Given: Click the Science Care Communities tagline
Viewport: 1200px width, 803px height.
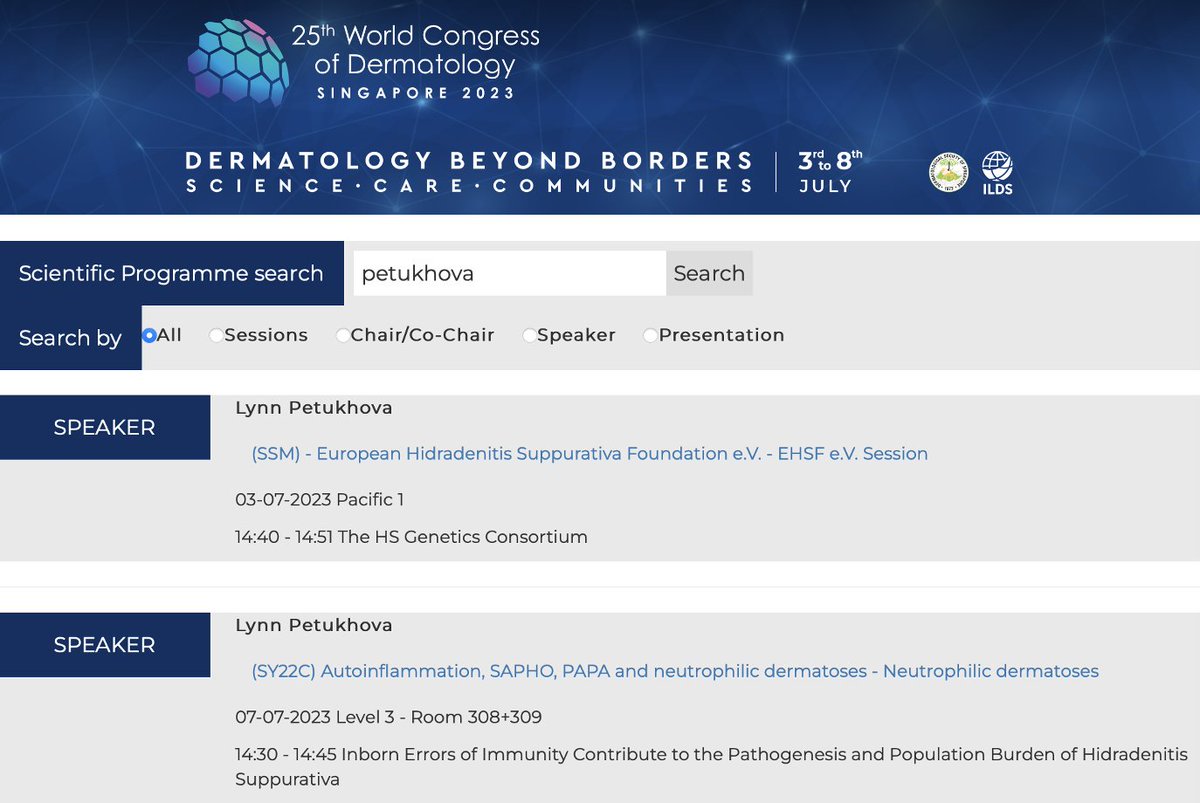Looking at the screenshot, I should (470, 186).
